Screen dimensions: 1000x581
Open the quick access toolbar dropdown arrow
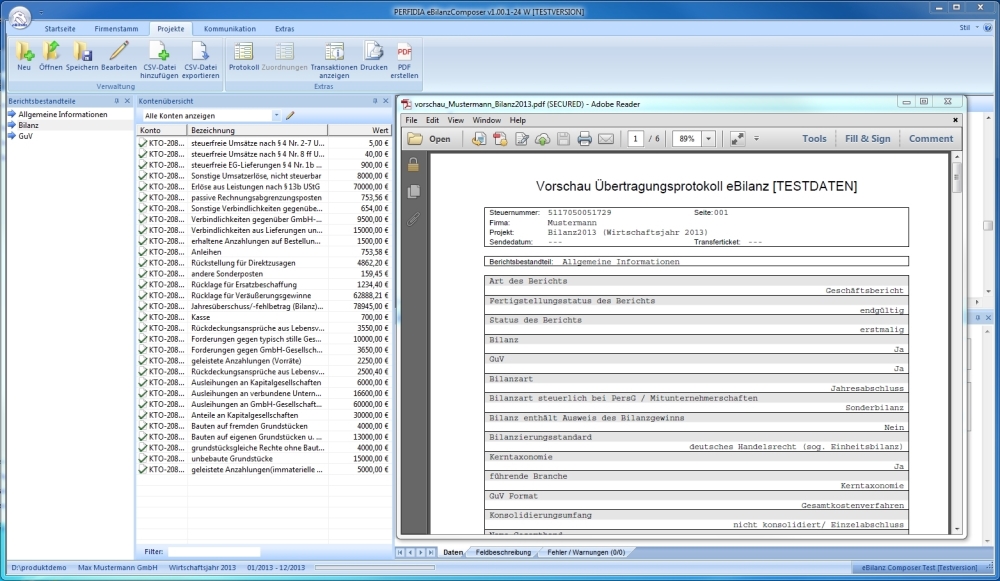click(41, 12)
